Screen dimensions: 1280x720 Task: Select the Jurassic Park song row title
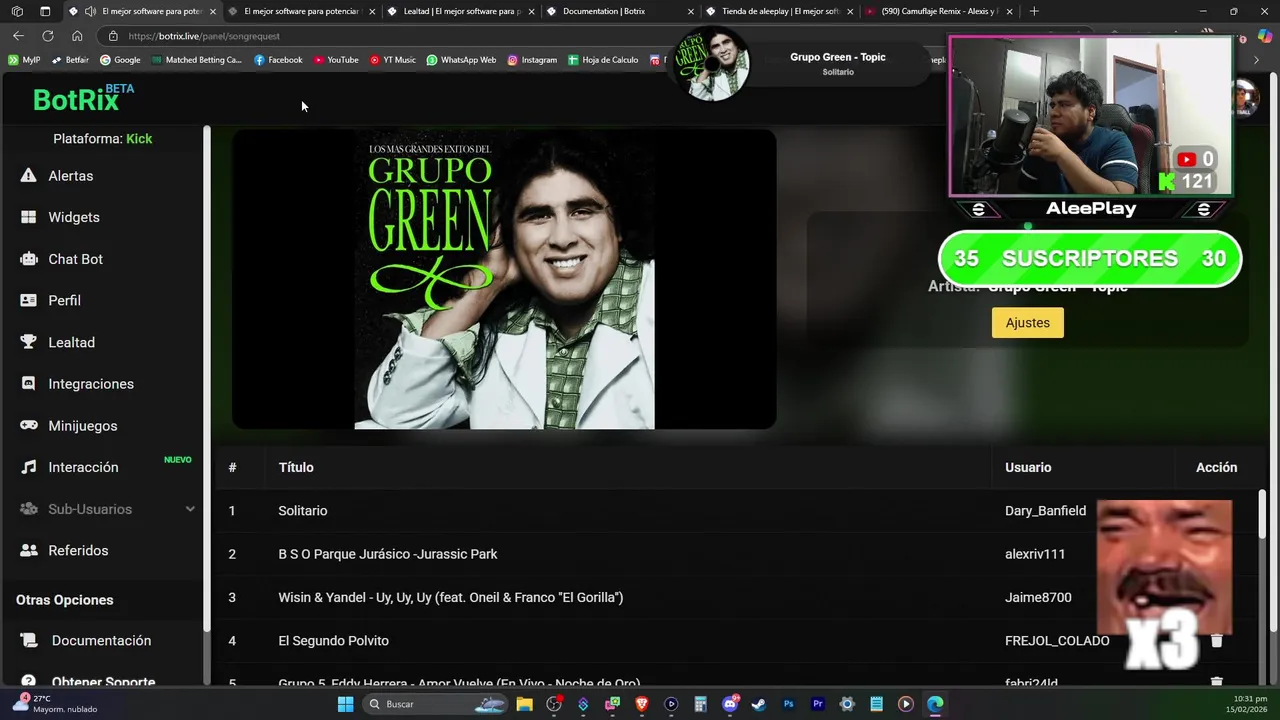(x=388, y=554)
